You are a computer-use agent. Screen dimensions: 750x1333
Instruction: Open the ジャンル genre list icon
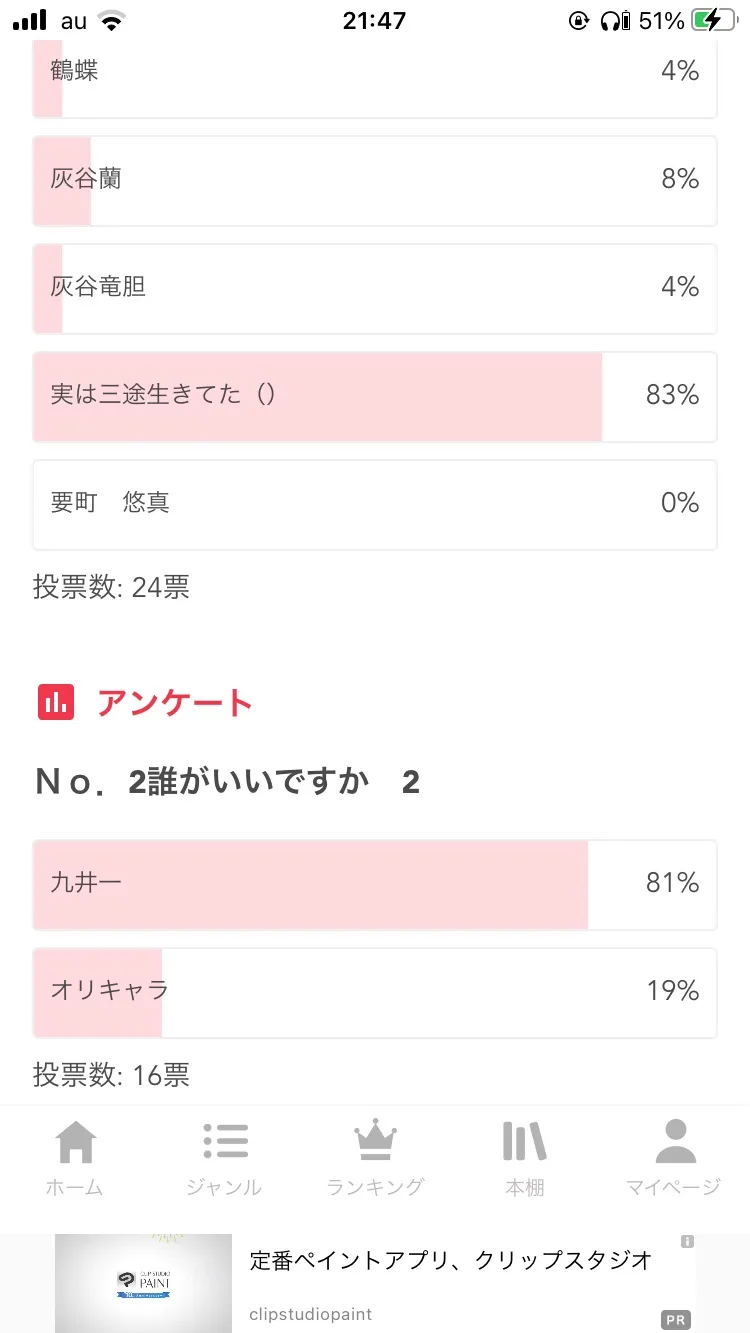pos(225,1143)
